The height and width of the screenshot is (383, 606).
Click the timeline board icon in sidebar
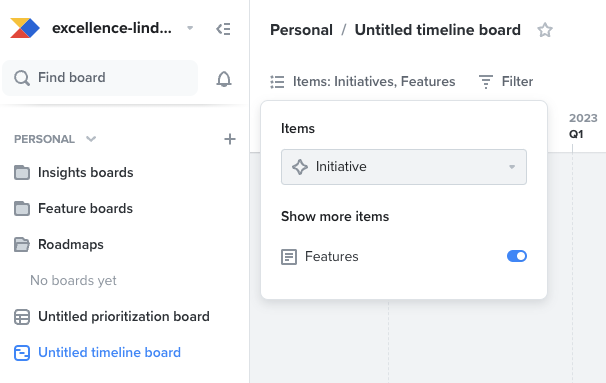pos(22,353)
